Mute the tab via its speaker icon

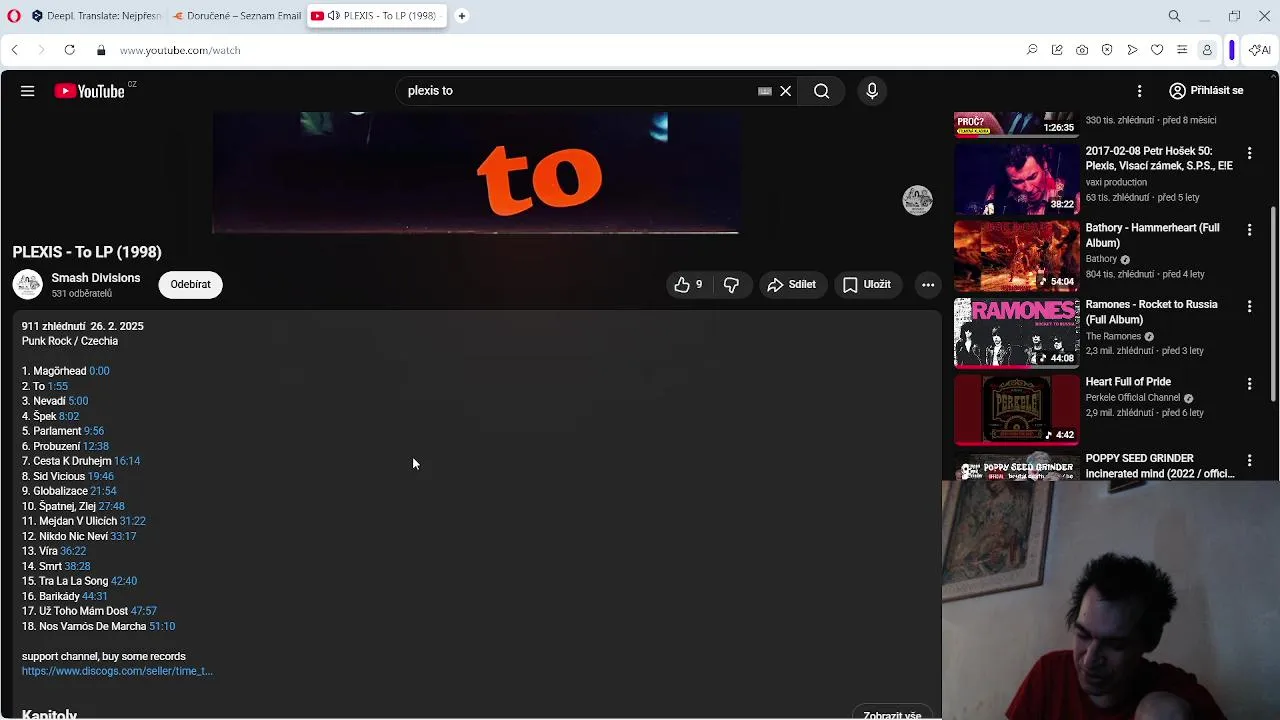tap(334, 16)
